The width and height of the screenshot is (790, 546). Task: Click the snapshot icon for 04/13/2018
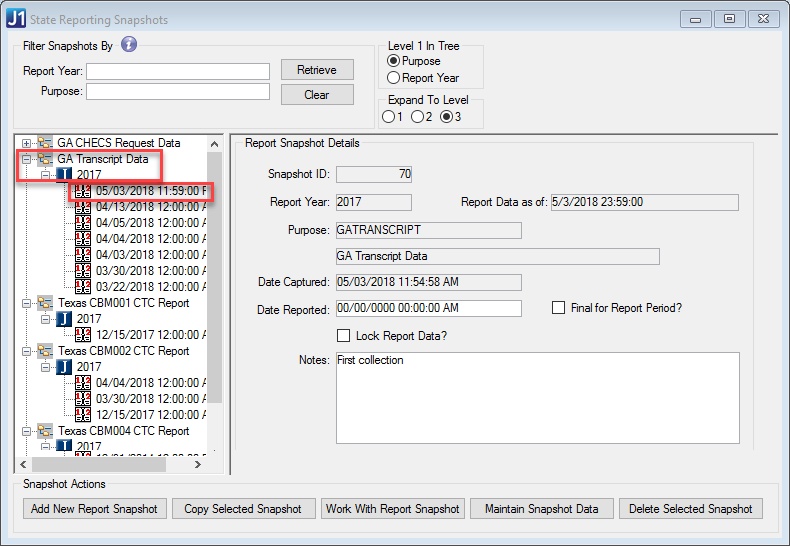coord(83,207)
